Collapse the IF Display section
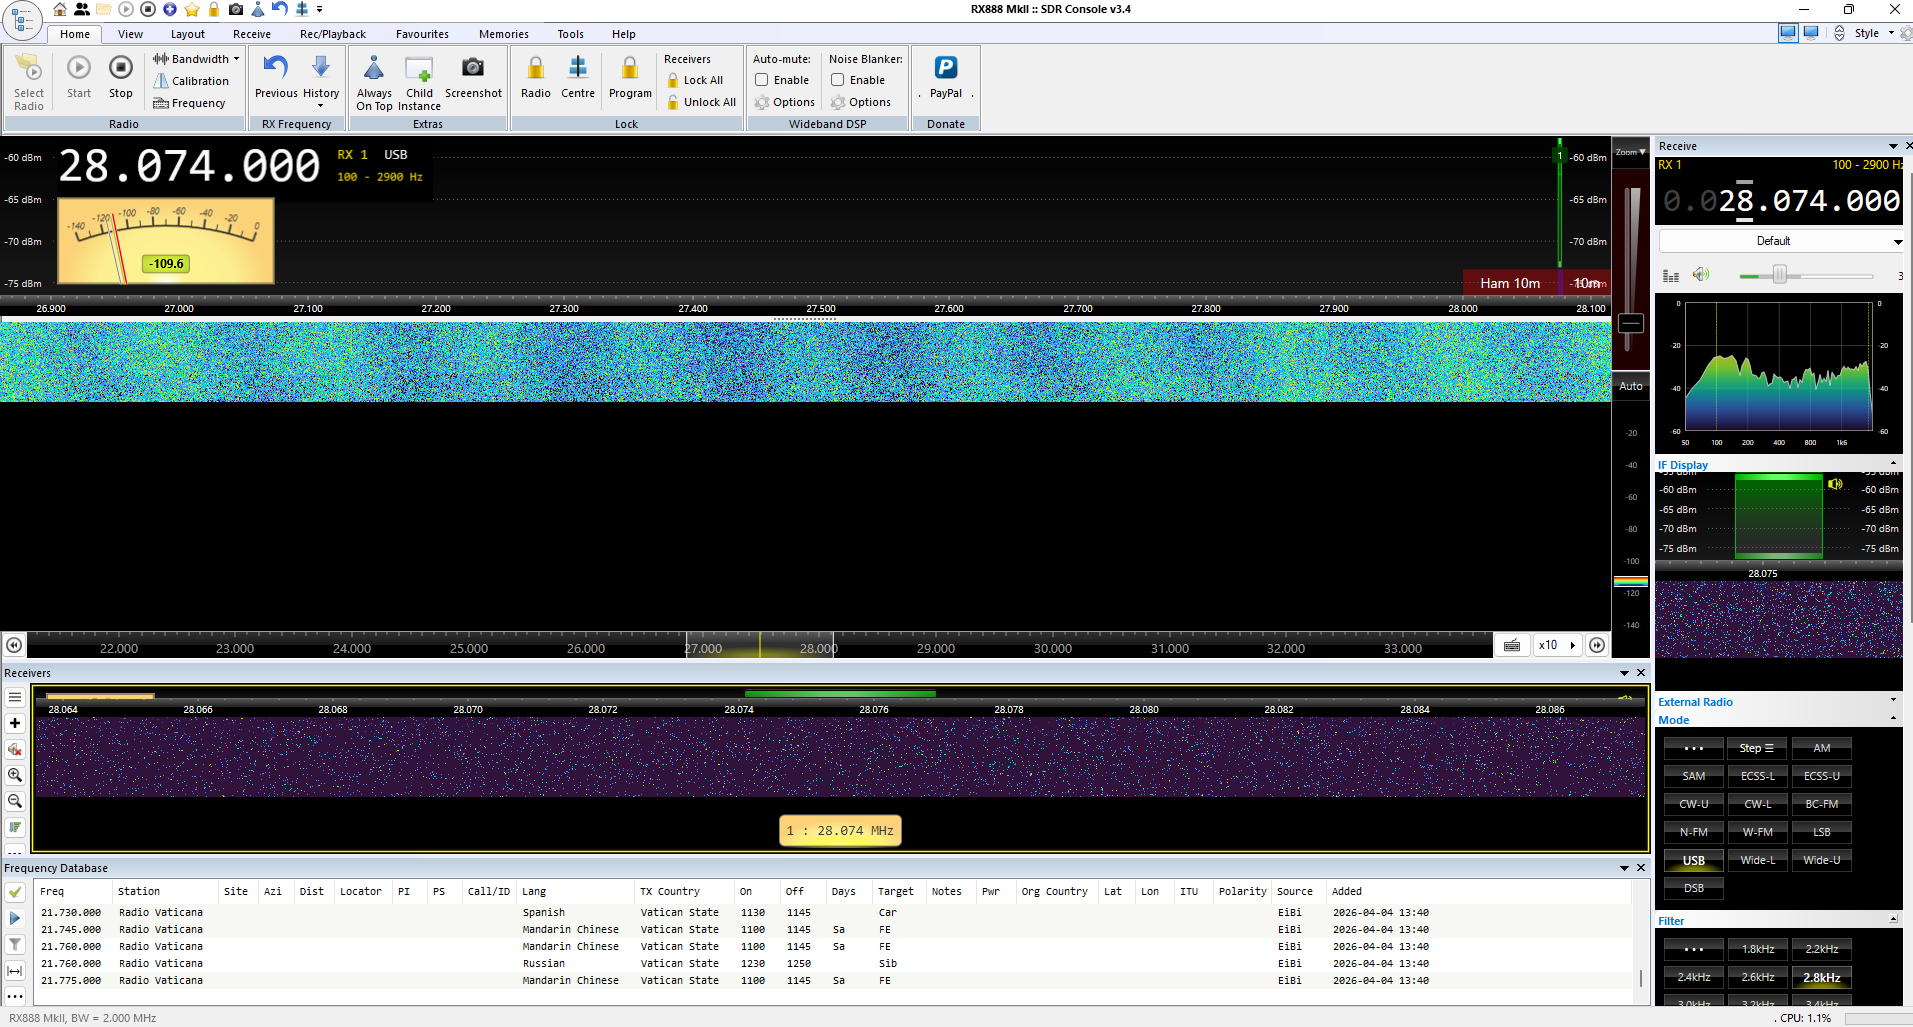 [1893, 465]
